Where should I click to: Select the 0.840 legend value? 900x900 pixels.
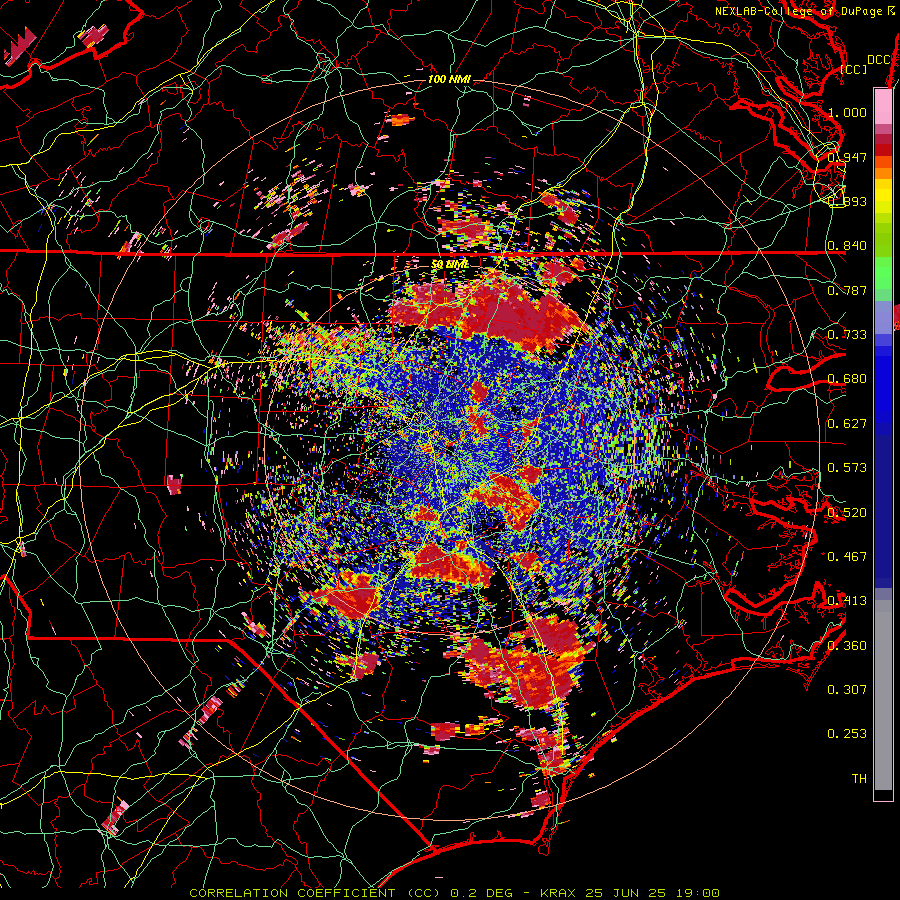tap(847, 245)
